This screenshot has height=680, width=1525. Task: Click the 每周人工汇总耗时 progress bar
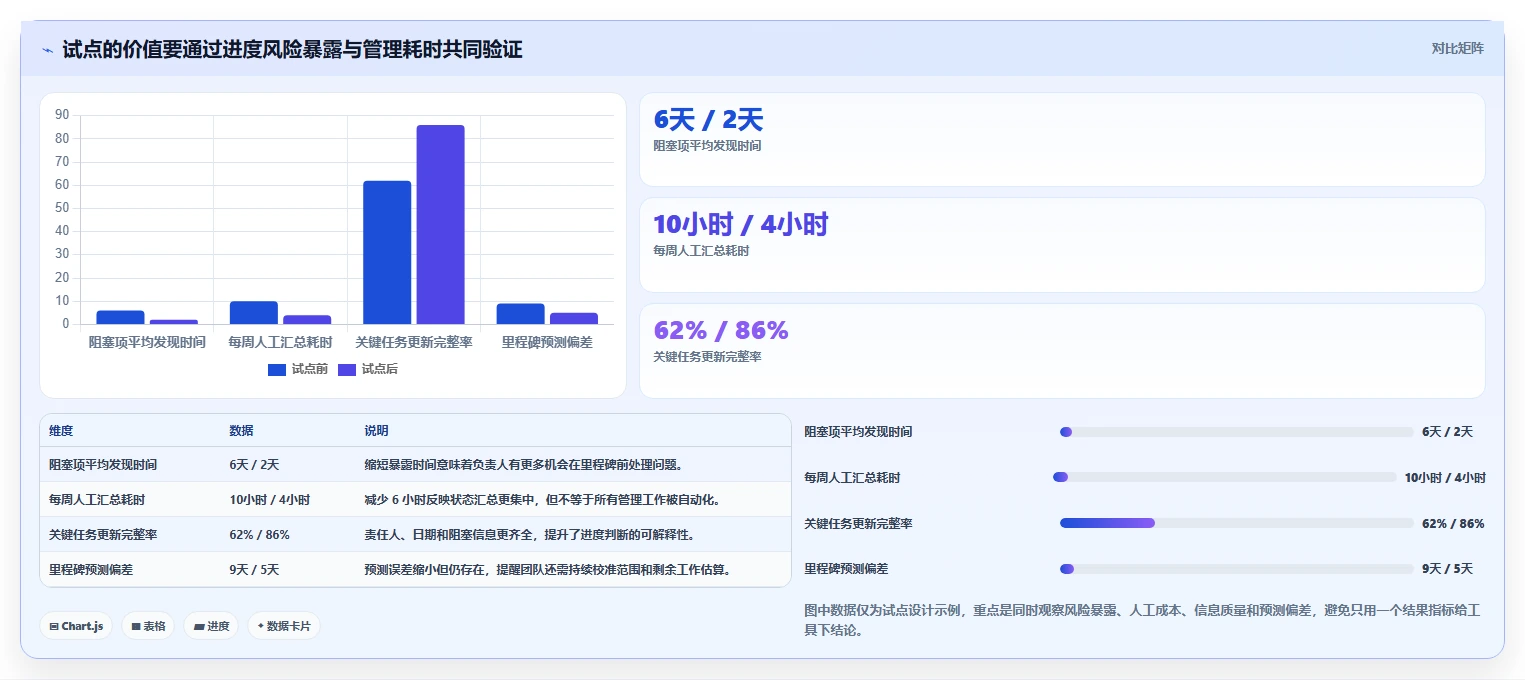click(1224, 477)
